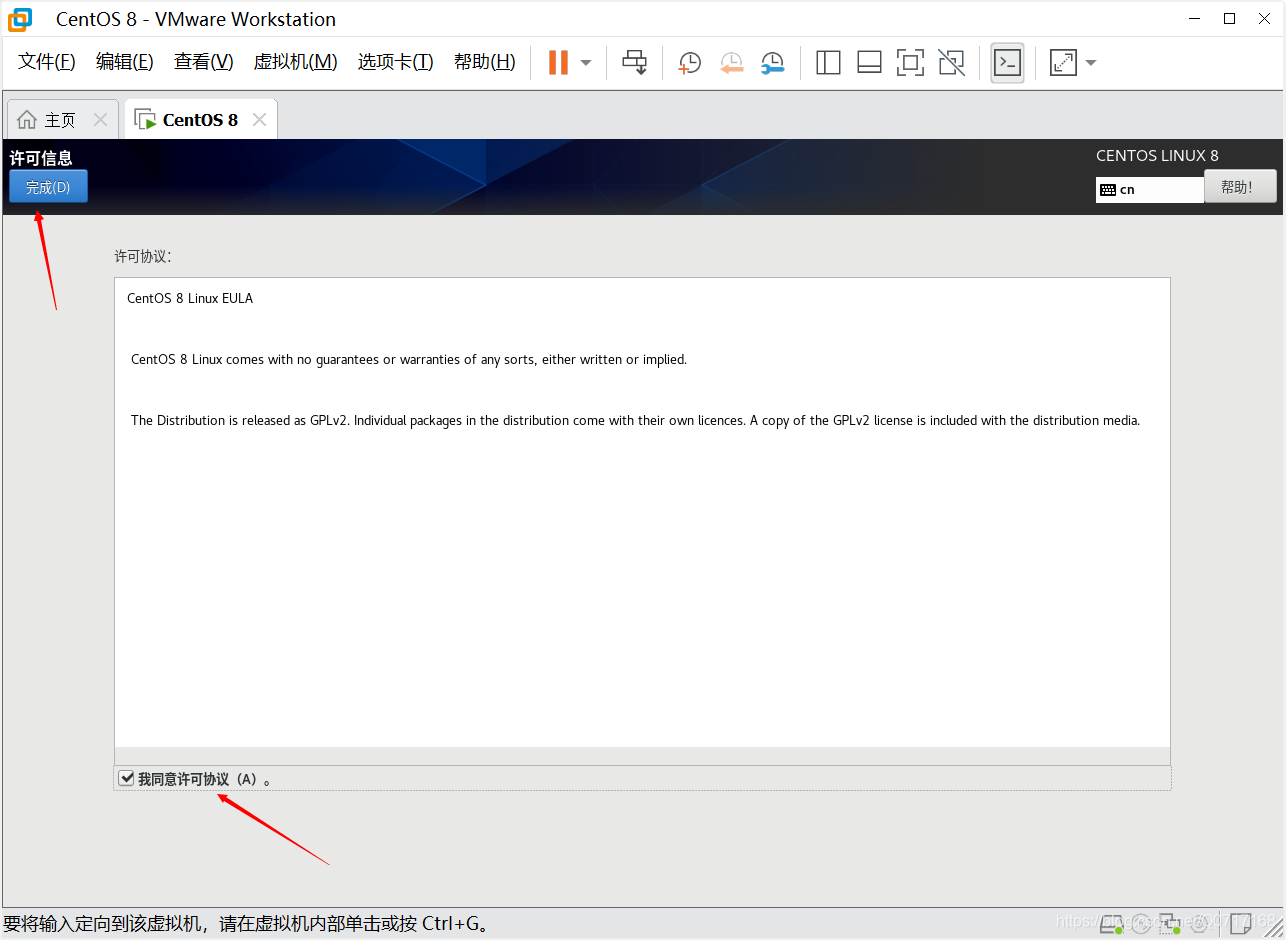Send Ctrl+Alt+Del to the virtual machine
This screenshot has width=1286, height=940.
point(635,62)
